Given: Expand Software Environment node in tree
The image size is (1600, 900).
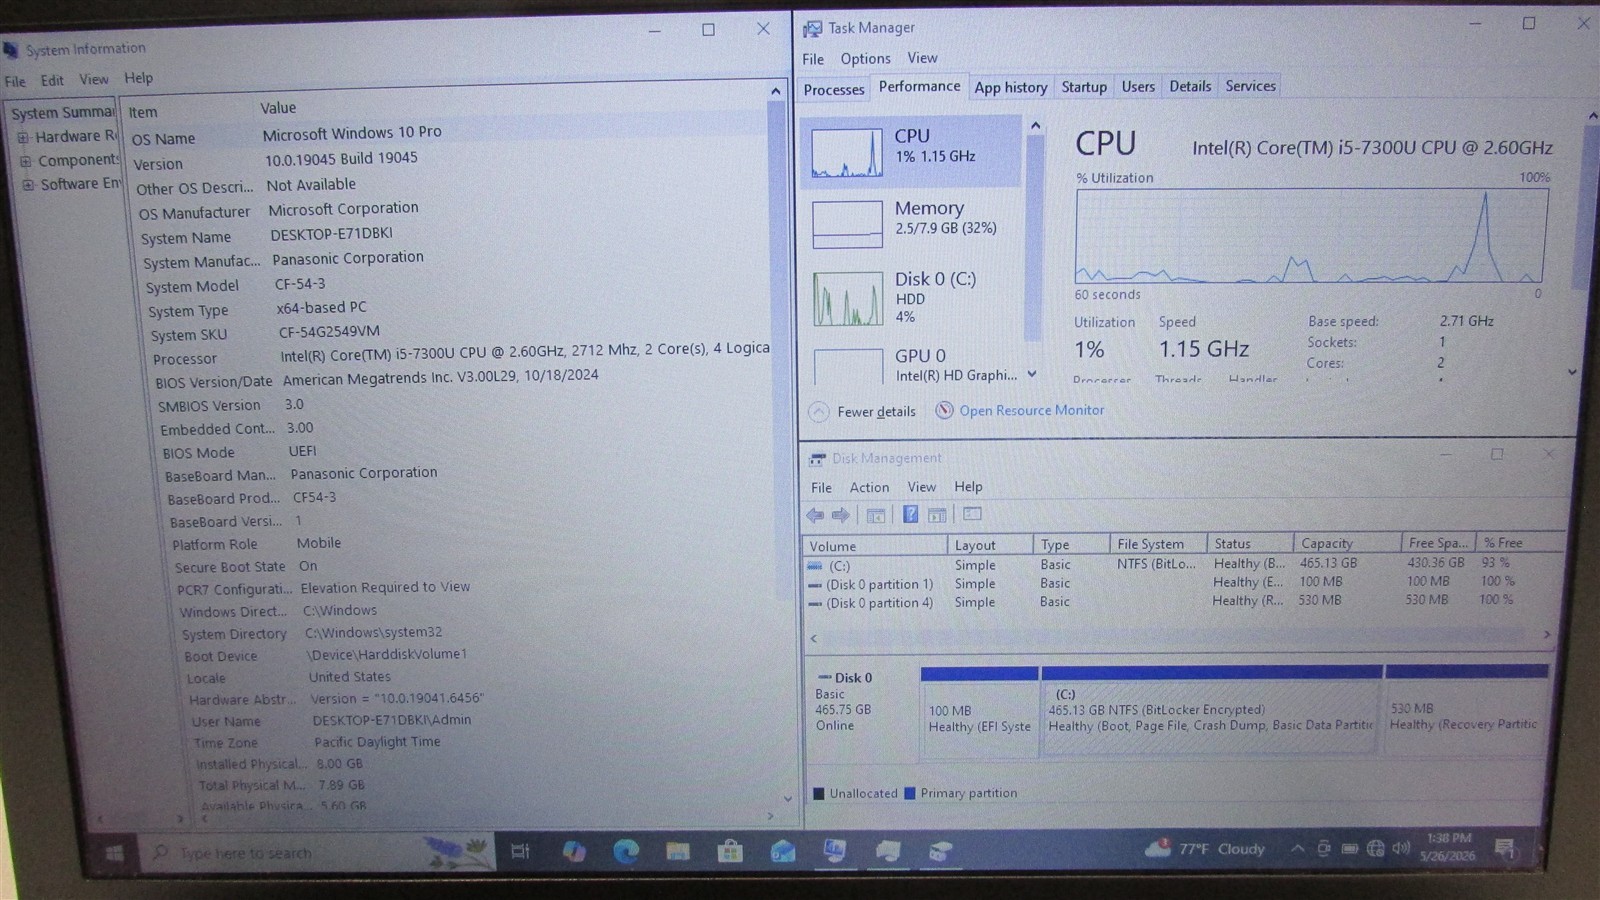Looking at the screenshot, I should pos(28,185).
